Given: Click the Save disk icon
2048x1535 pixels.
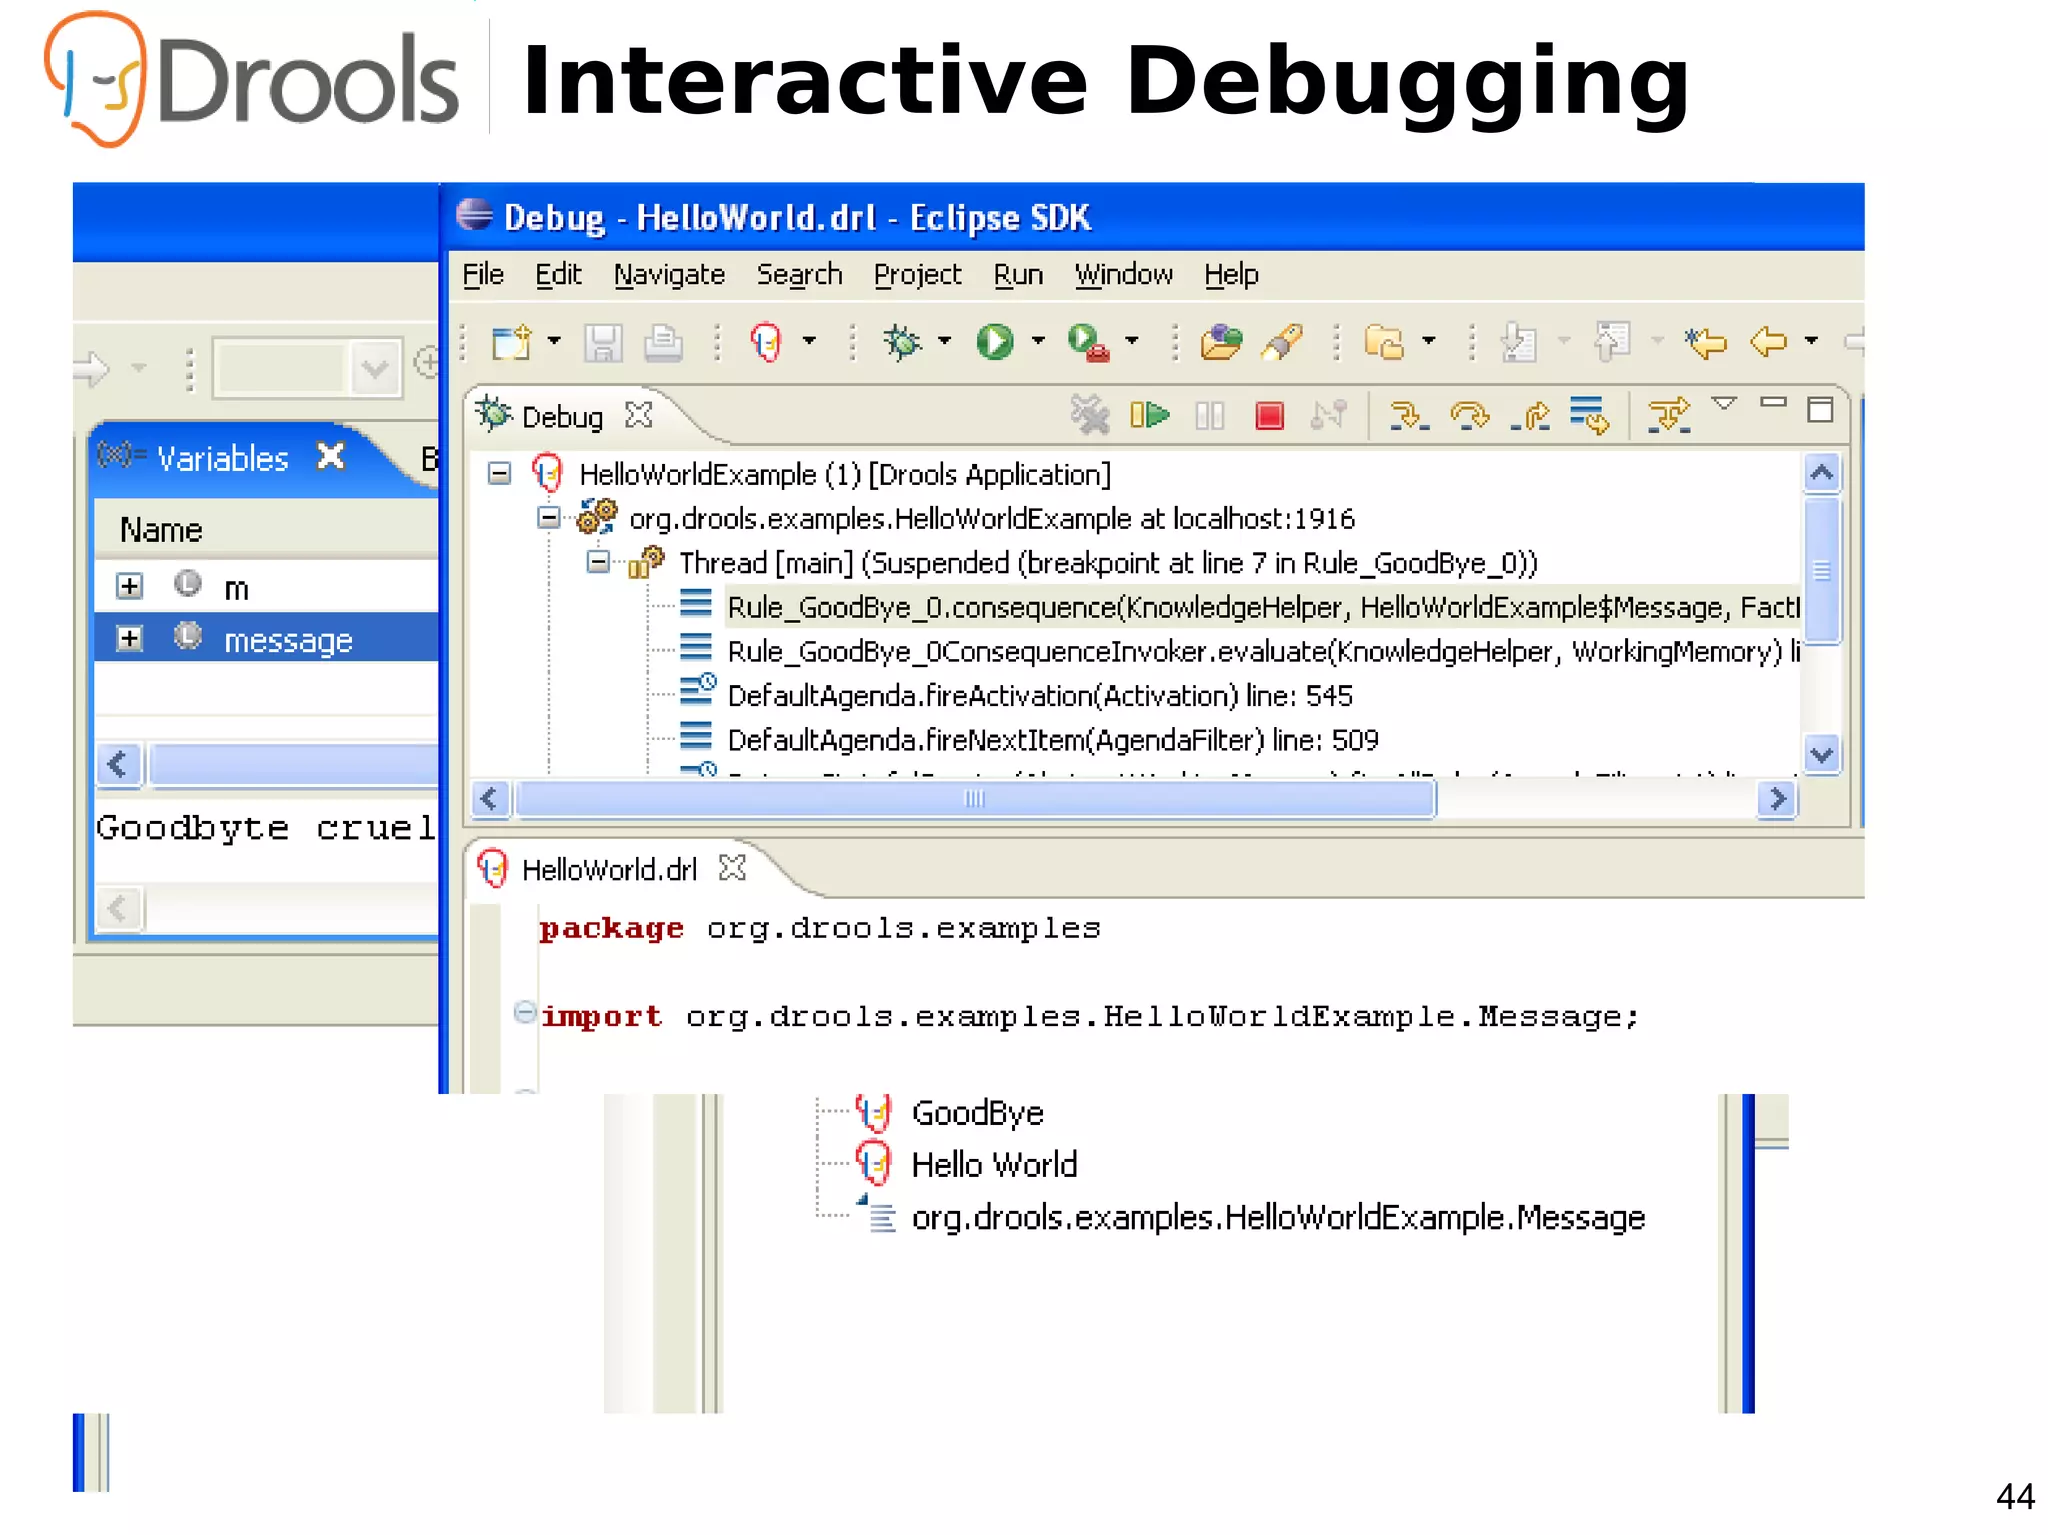Looking at the screenshot, I should [x=603, y=342].
